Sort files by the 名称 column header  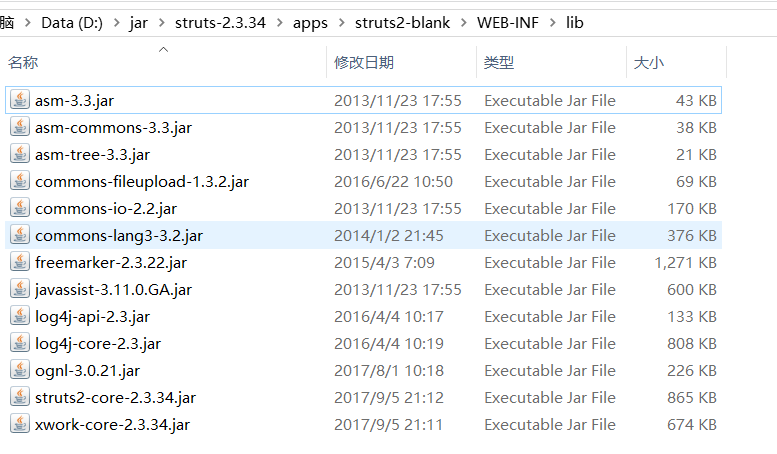[x=23, y=63]
